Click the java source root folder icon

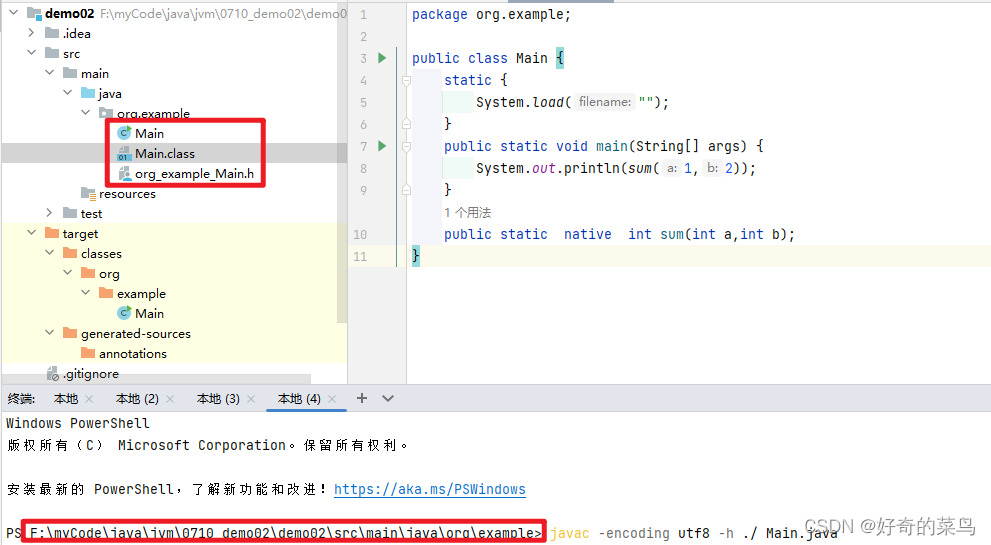[x=88, y=93]
